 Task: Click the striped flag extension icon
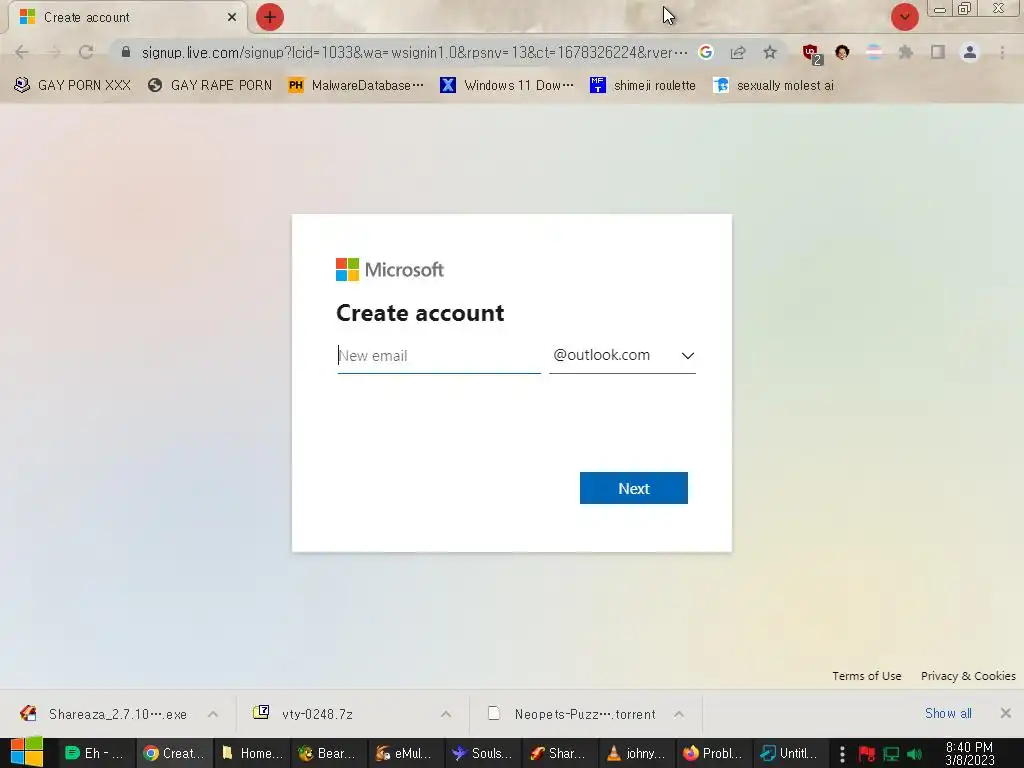click(874, 52)
